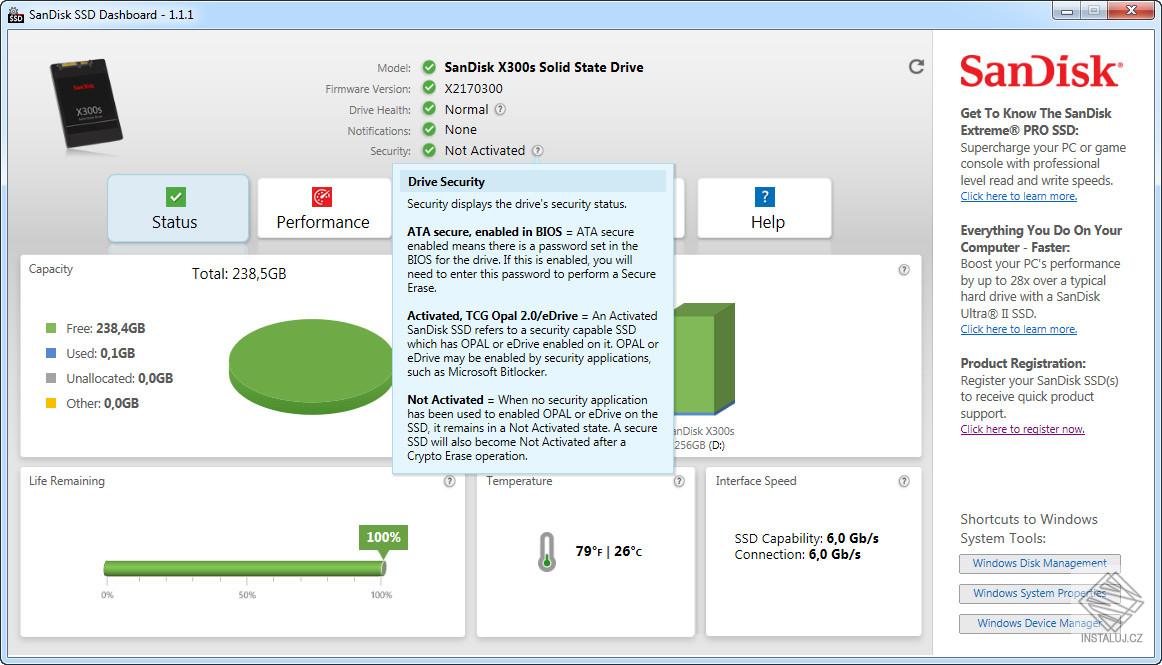
Task: Click the green checkmark beside Model
Action: click(x=430, y=67)
